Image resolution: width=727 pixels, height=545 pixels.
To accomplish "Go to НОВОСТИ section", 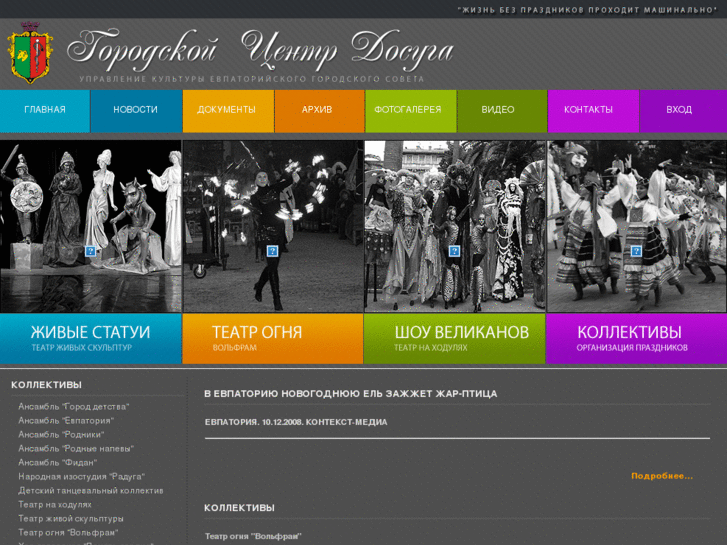I will pyautogui.click(x=136, y=110).
